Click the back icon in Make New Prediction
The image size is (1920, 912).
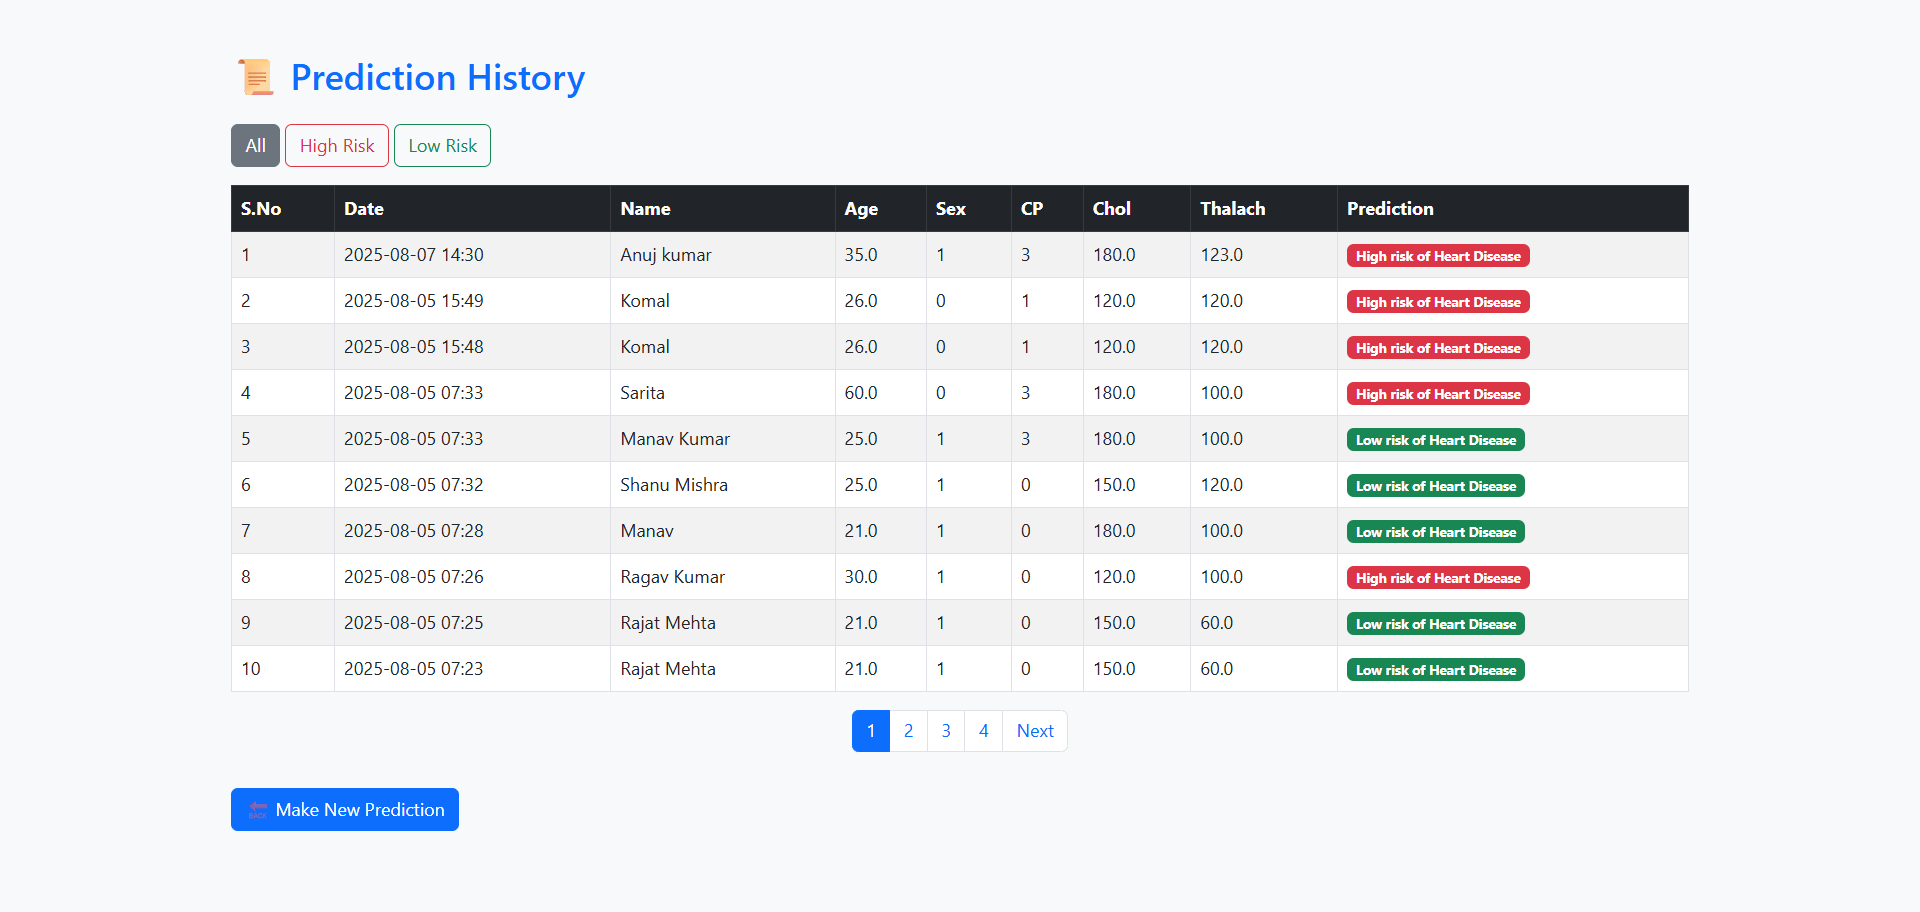click(x=258, y=810)
